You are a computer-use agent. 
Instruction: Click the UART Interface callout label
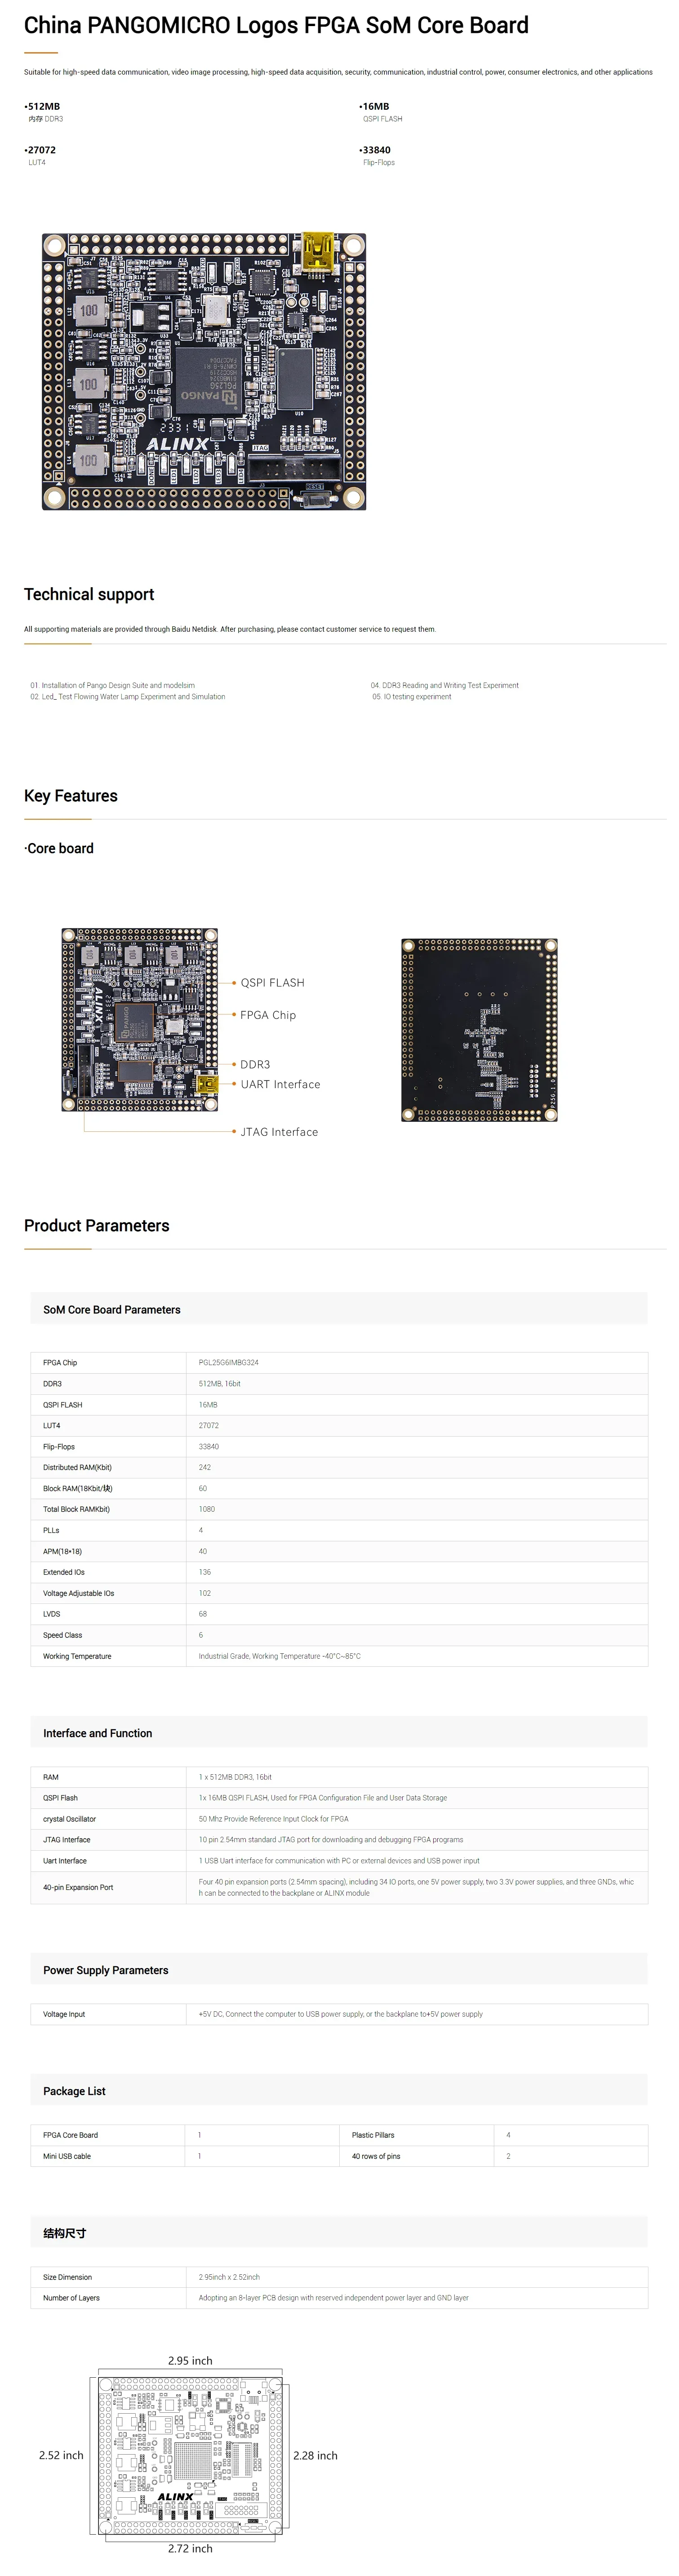click(280, 1084)
